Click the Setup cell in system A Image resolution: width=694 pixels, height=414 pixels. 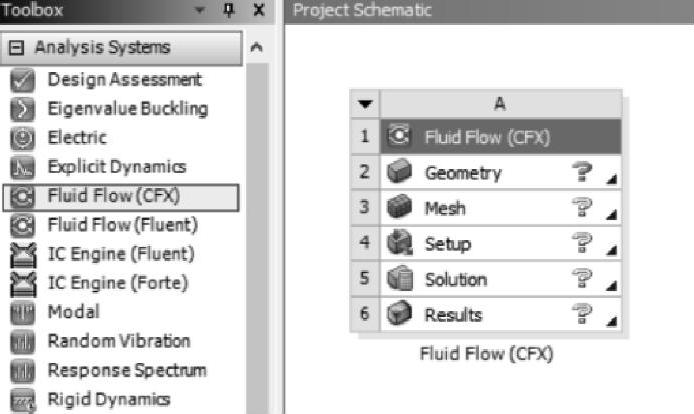pos(448,244)
